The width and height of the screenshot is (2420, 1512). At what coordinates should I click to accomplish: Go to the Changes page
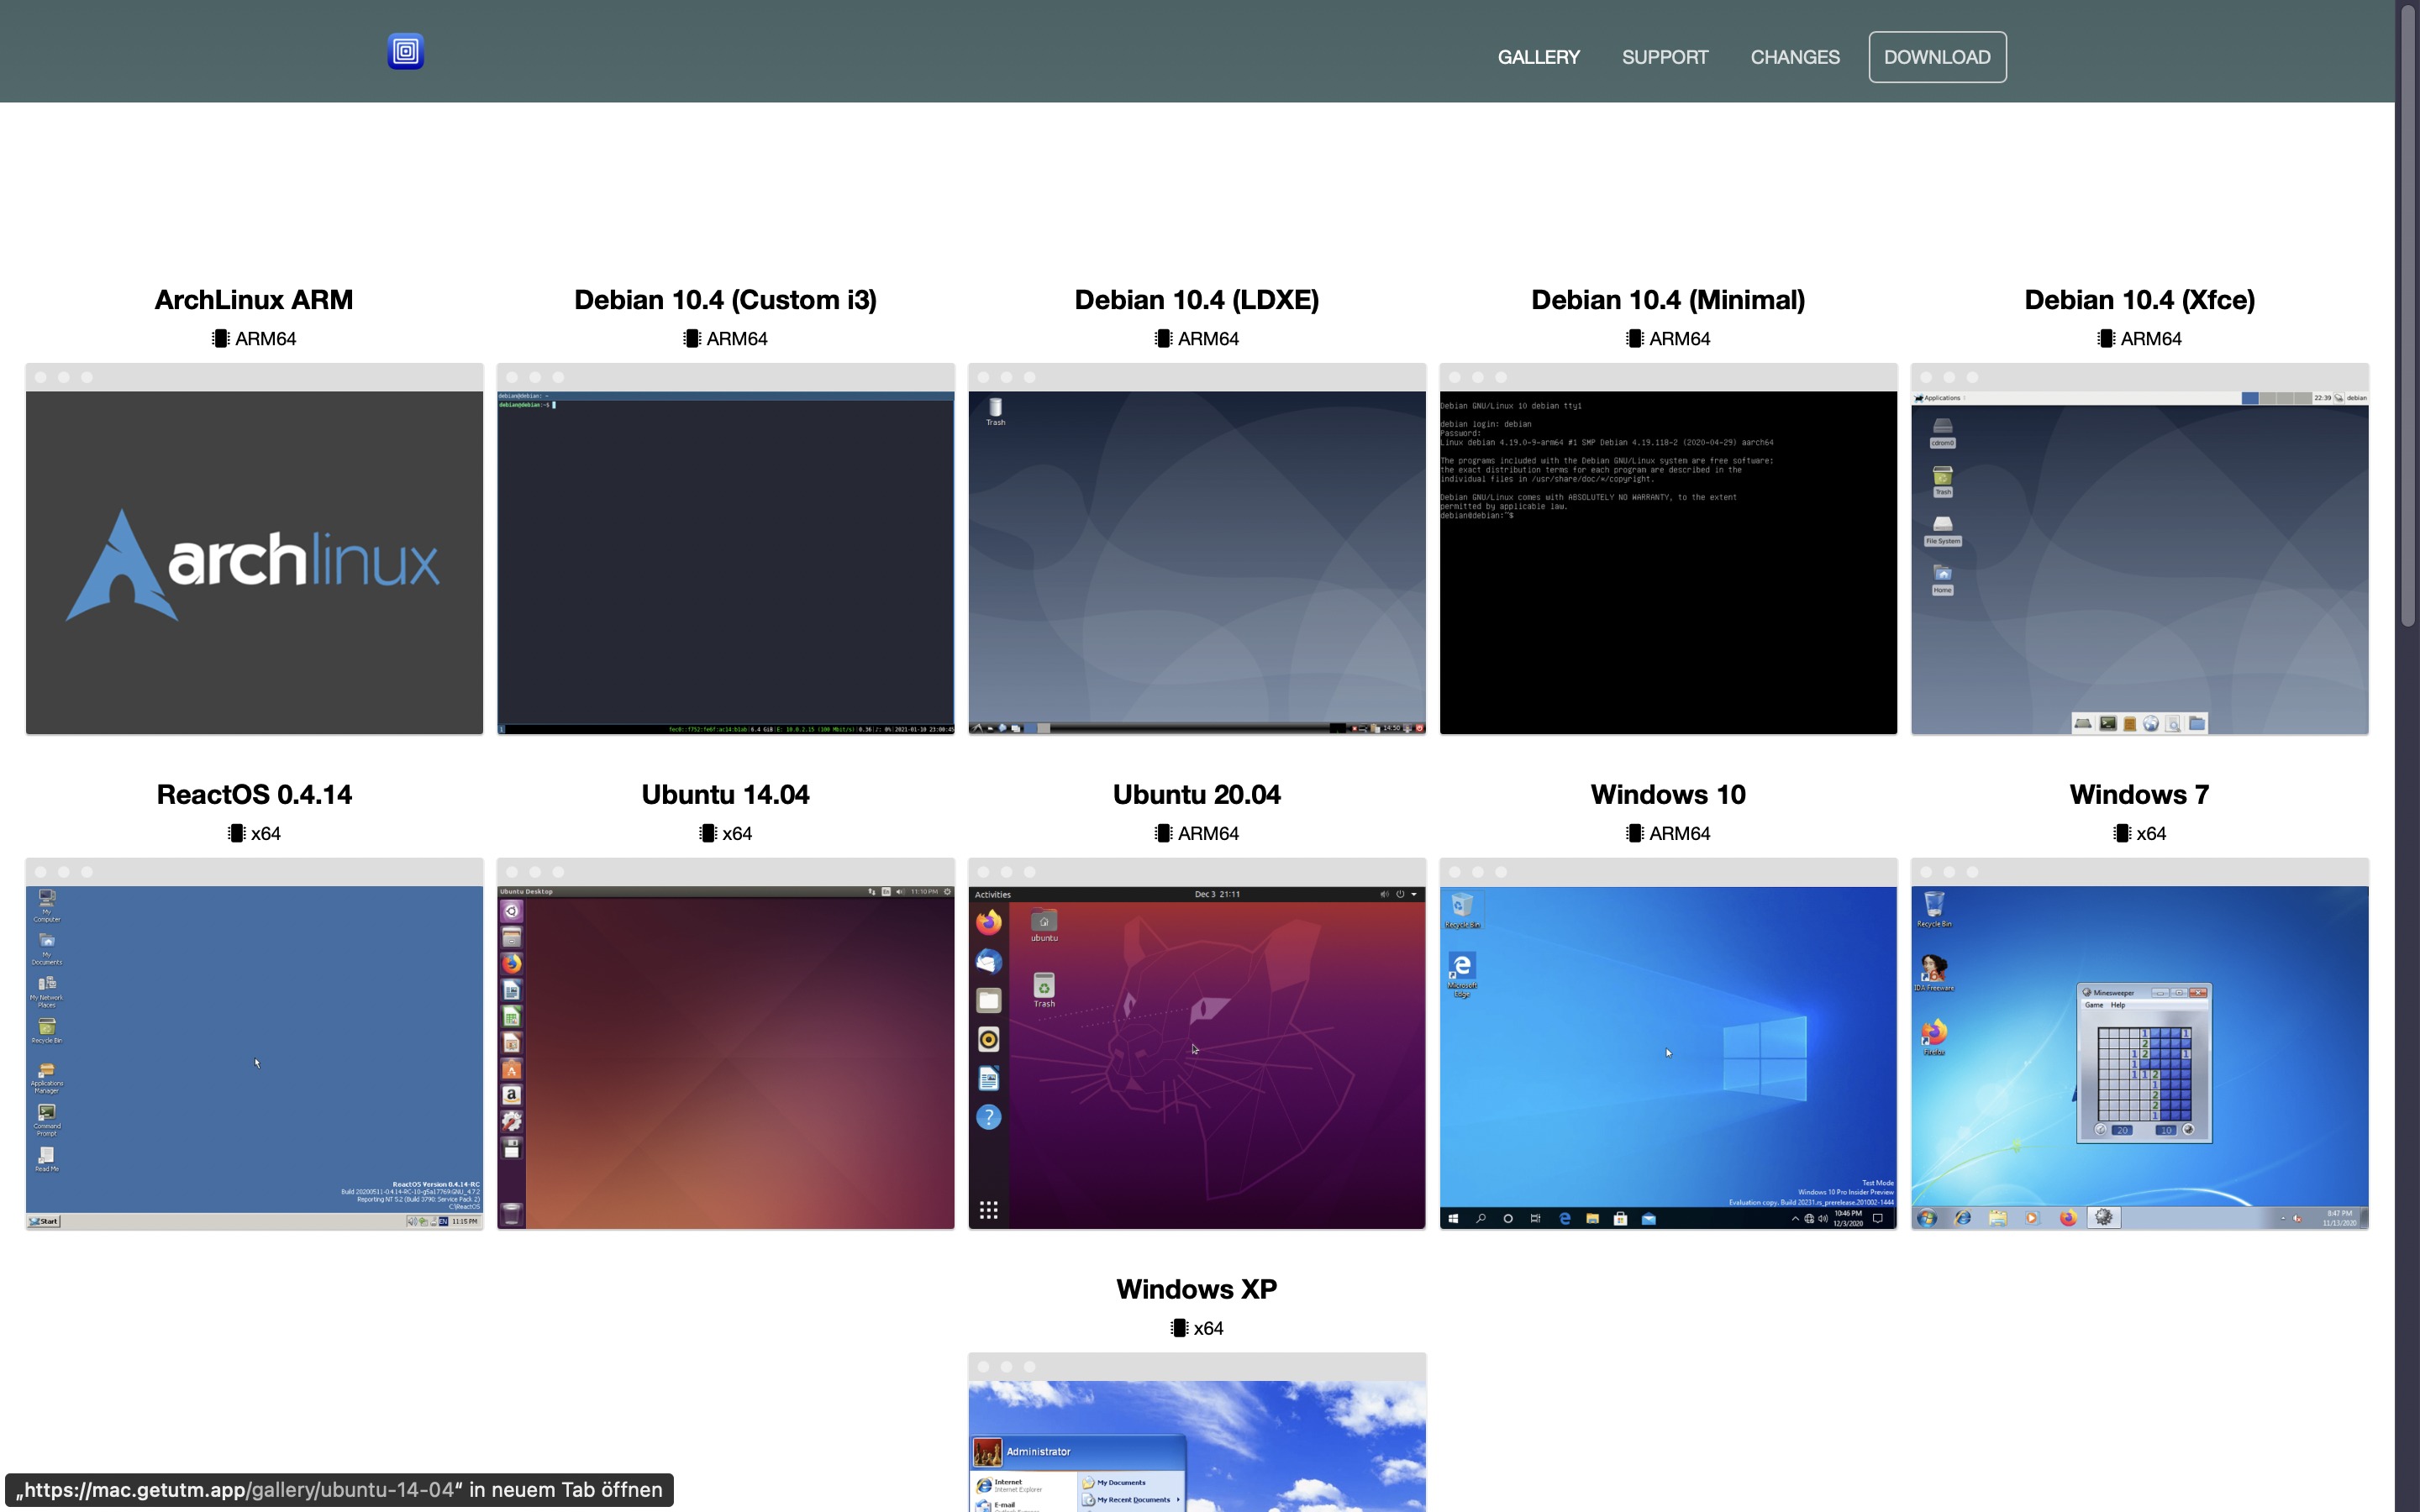pos(1794,57)
